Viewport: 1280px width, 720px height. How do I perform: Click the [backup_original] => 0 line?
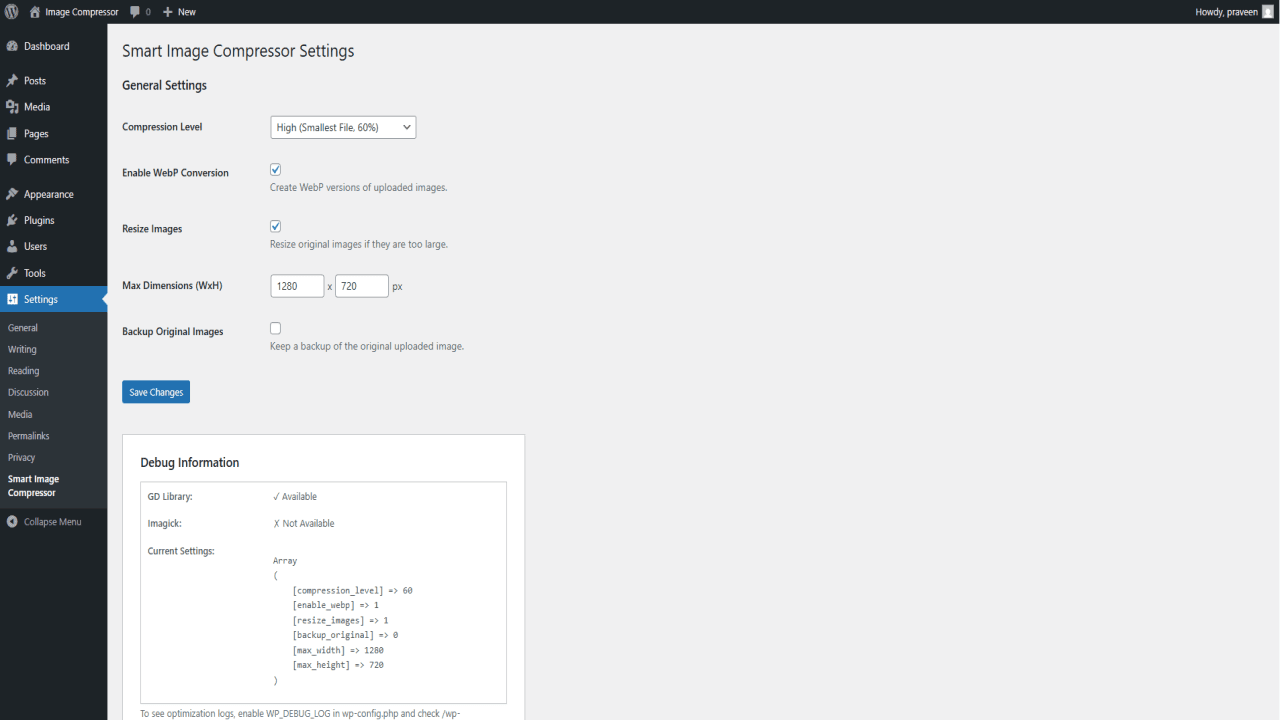coord(346,636)
